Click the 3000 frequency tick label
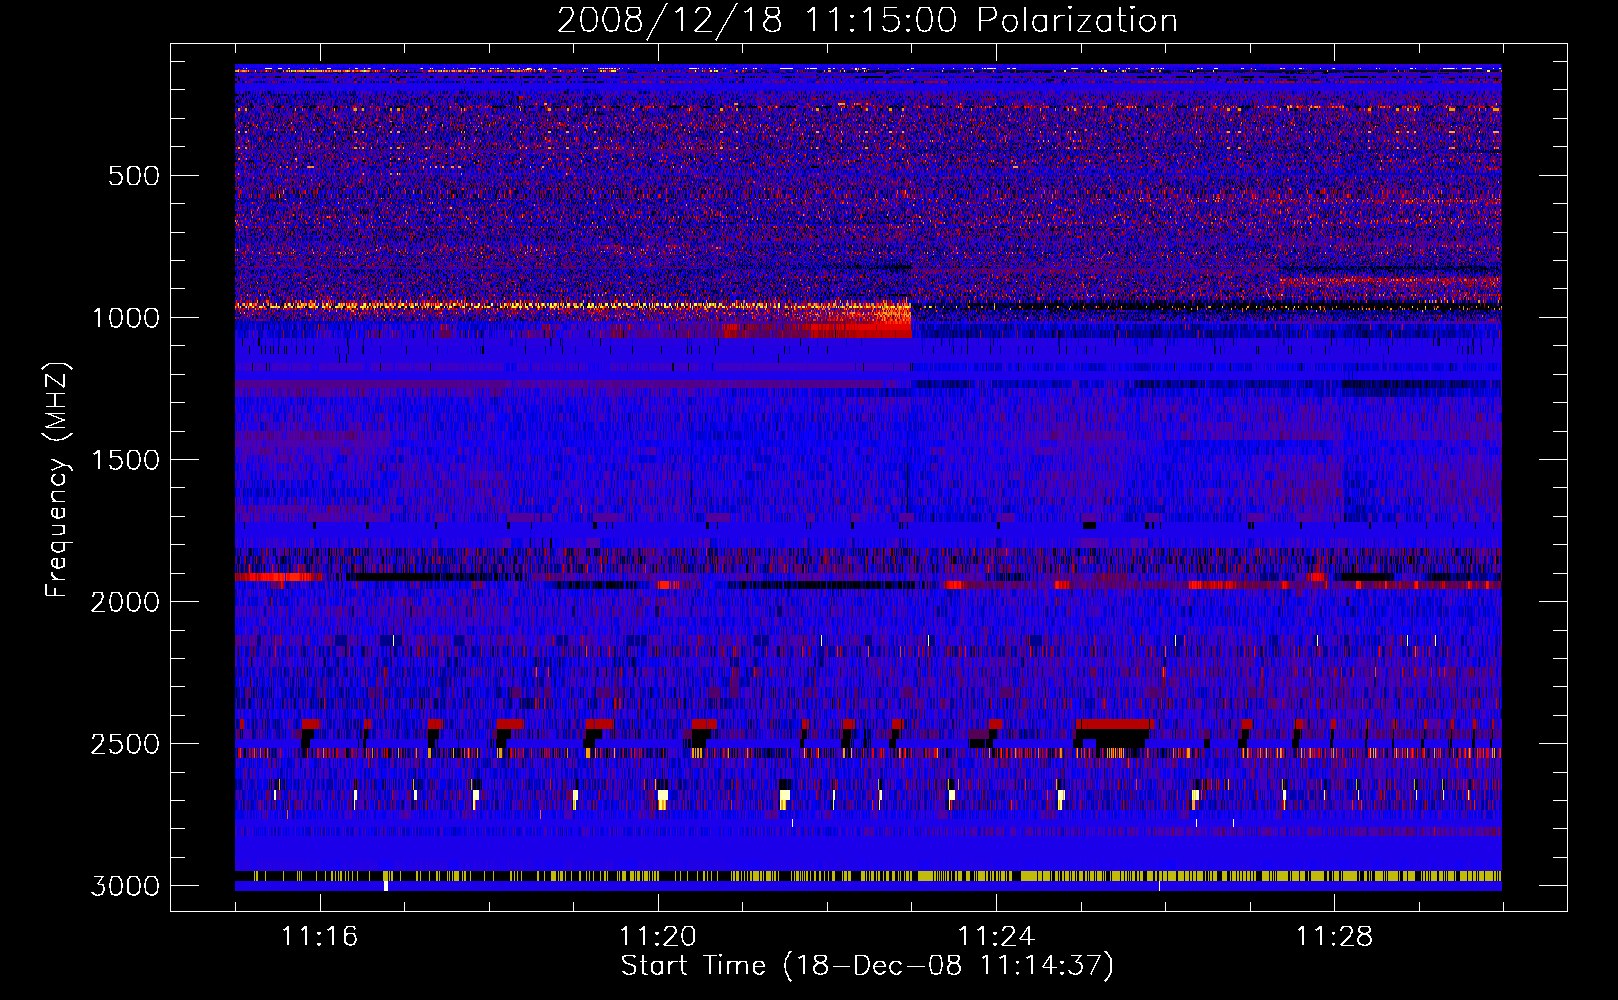The image size is (1618, 1000). coord(125,886)
